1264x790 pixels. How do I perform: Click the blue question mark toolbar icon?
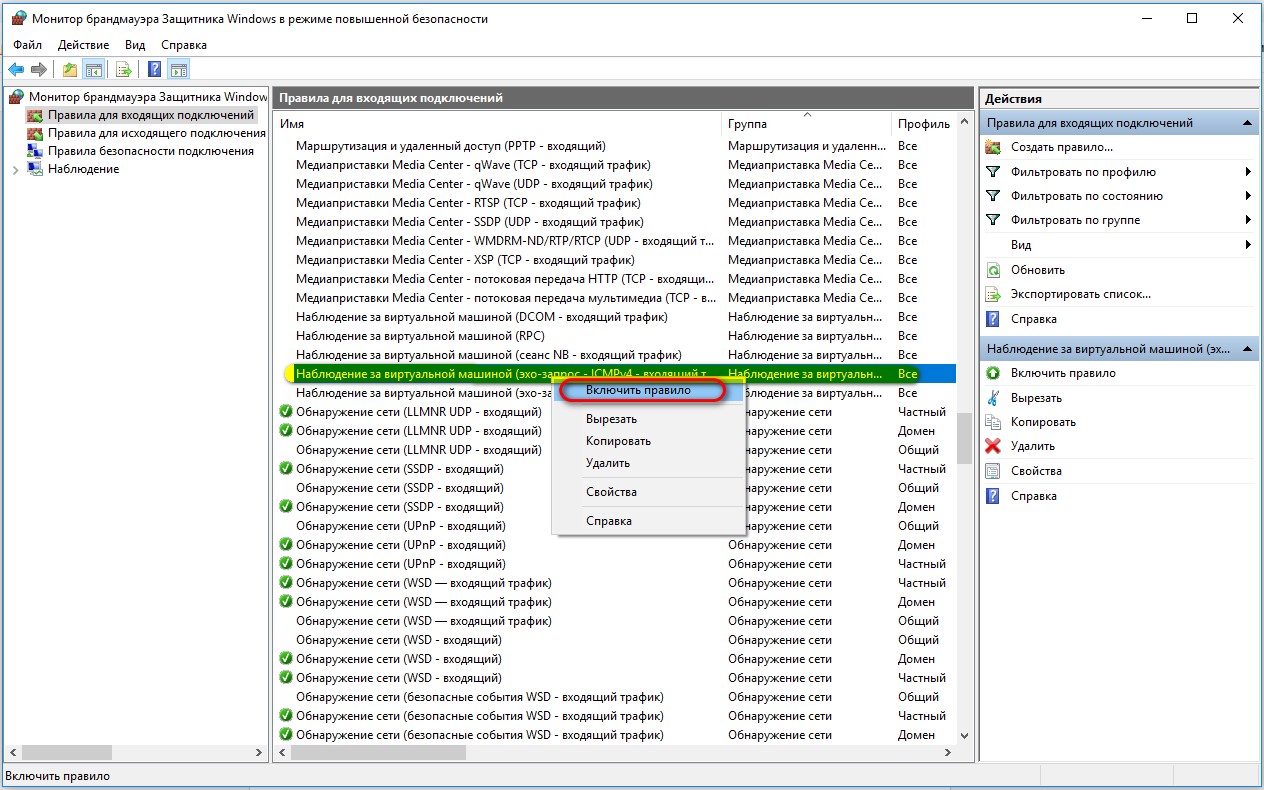(155, 70)
